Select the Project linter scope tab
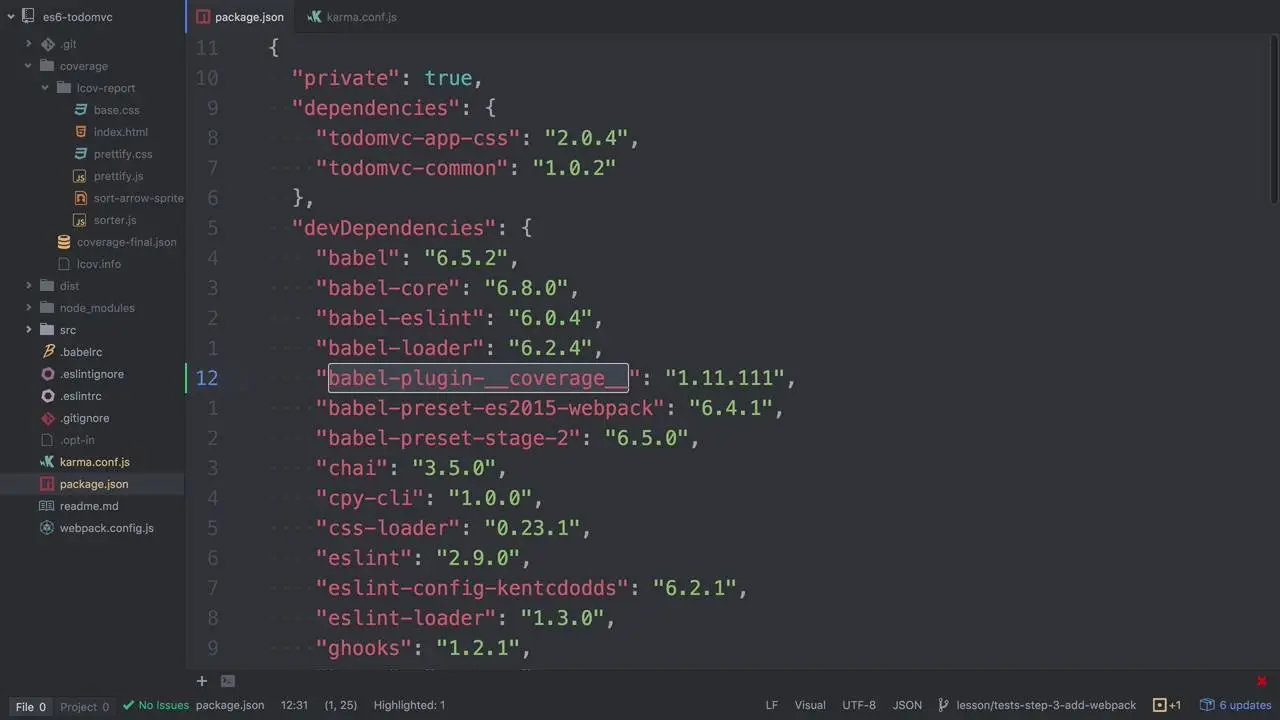Image resolution: width=1280 pixels, height=720 pixels. pos(84,706)
